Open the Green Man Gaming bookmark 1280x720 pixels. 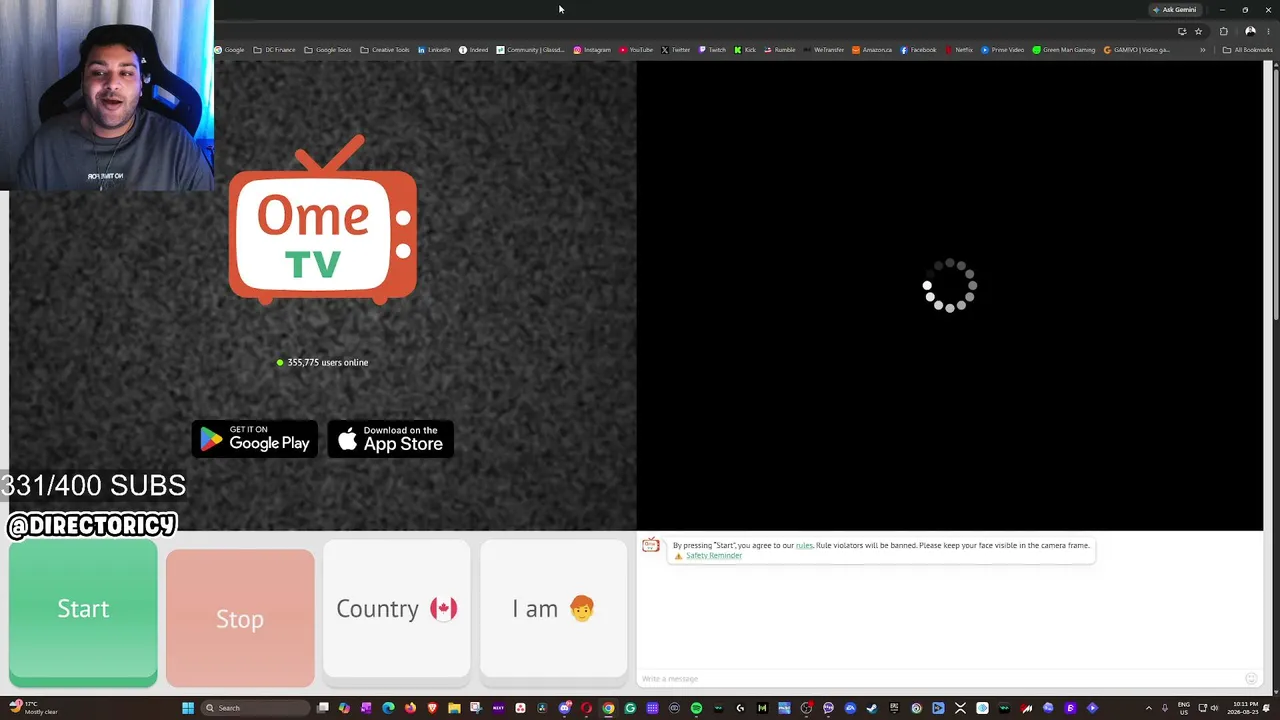pos(1065,50)
